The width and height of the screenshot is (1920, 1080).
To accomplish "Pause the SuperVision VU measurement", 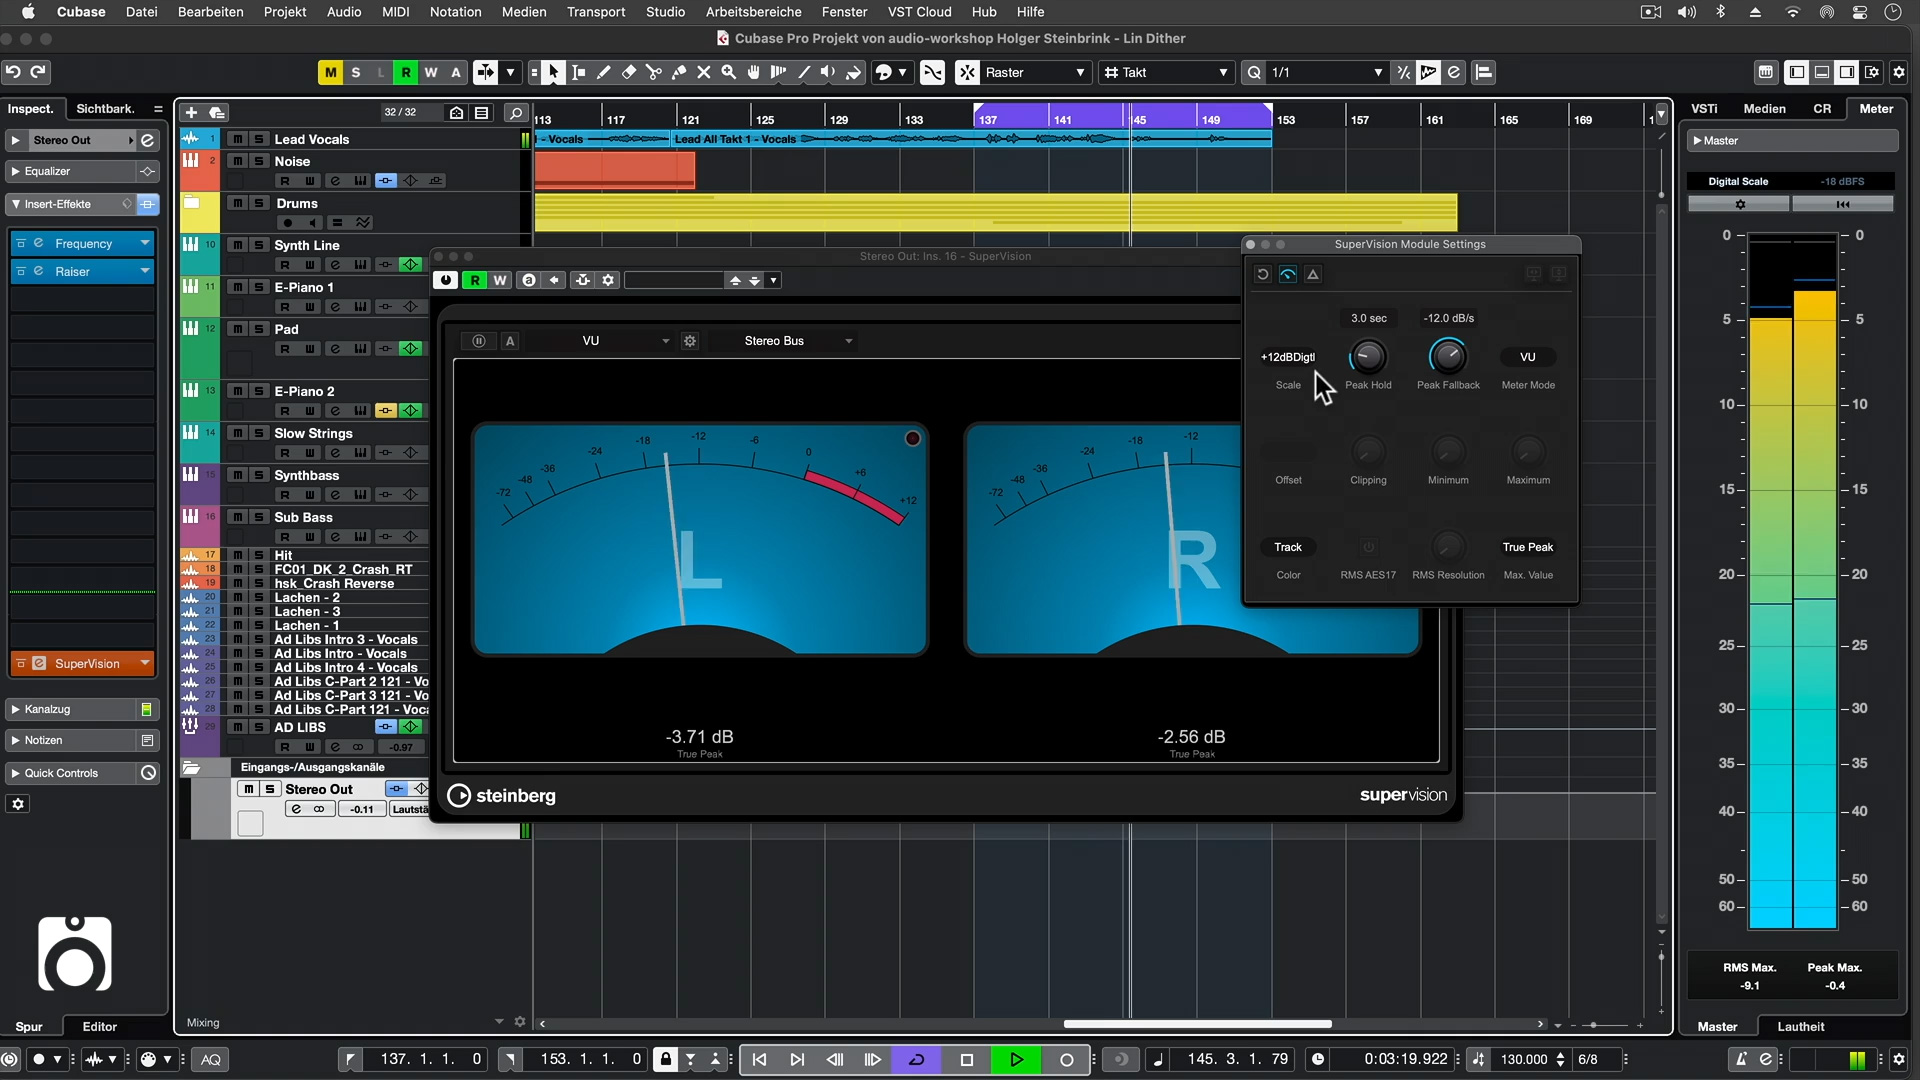I will tap(479, 341).
